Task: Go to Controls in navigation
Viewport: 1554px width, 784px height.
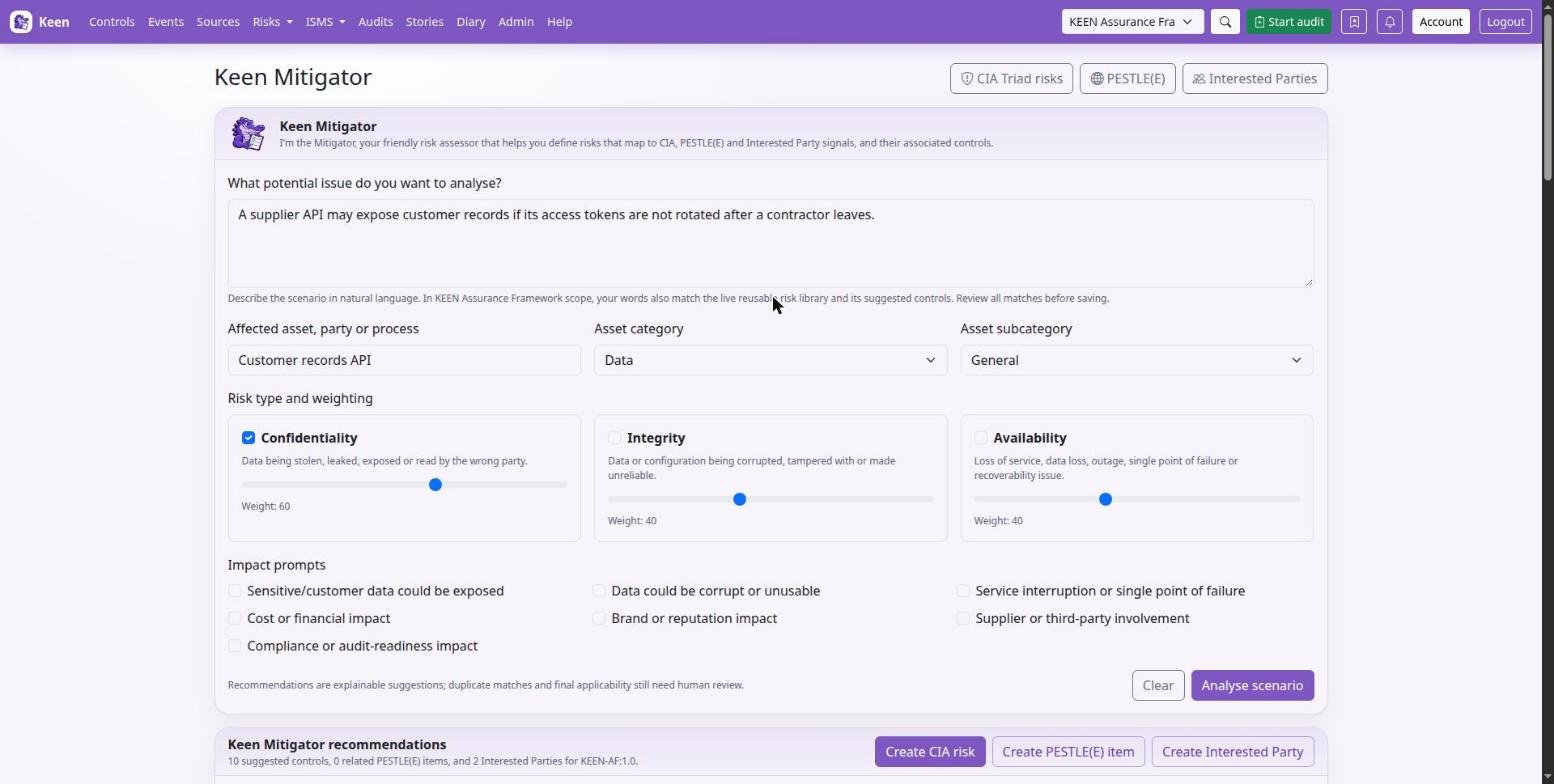Action: [x=112, y=22]
